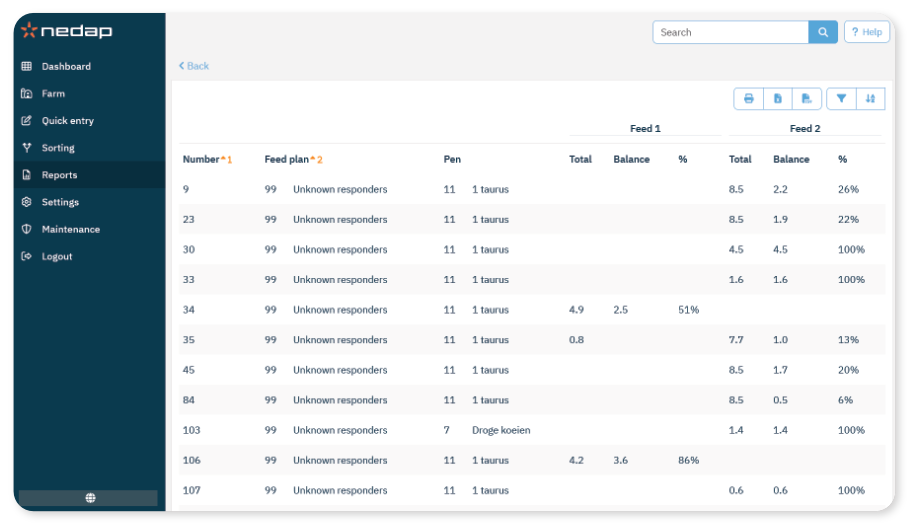Open the Help button

866,32
